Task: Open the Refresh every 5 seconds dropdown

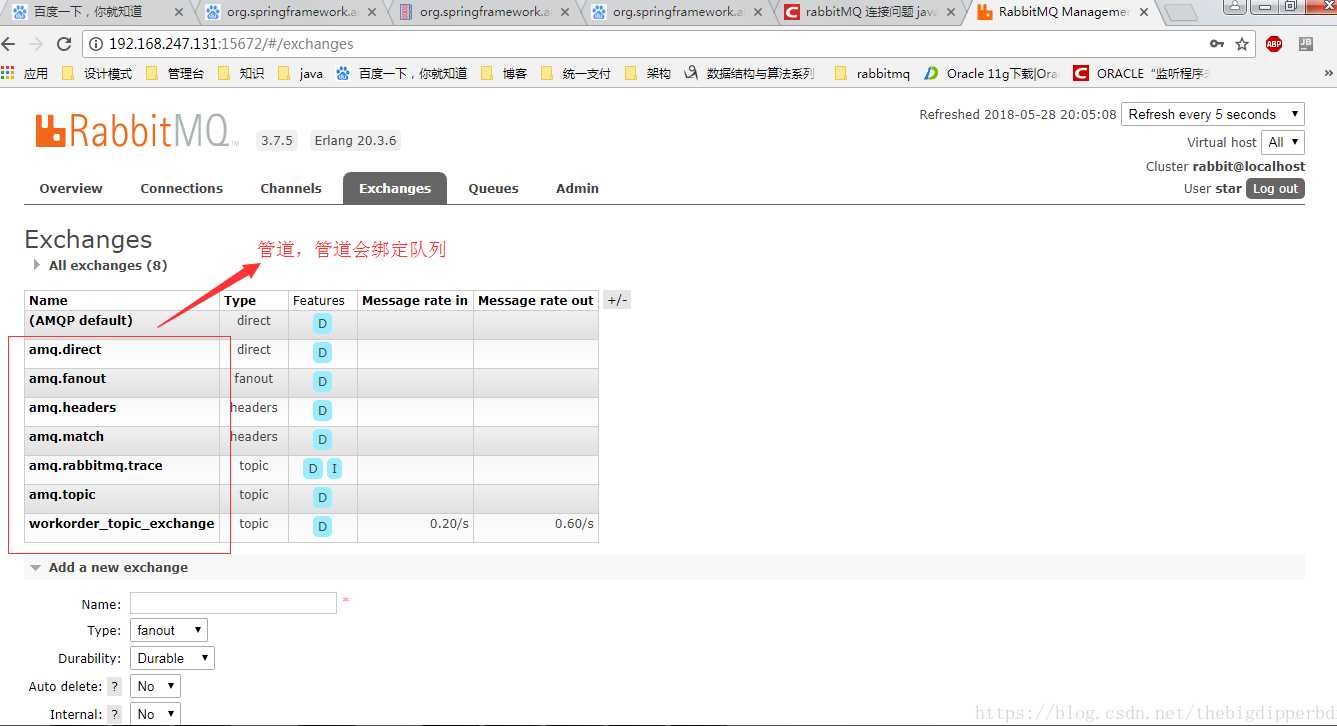Action: click(1213, 114)
